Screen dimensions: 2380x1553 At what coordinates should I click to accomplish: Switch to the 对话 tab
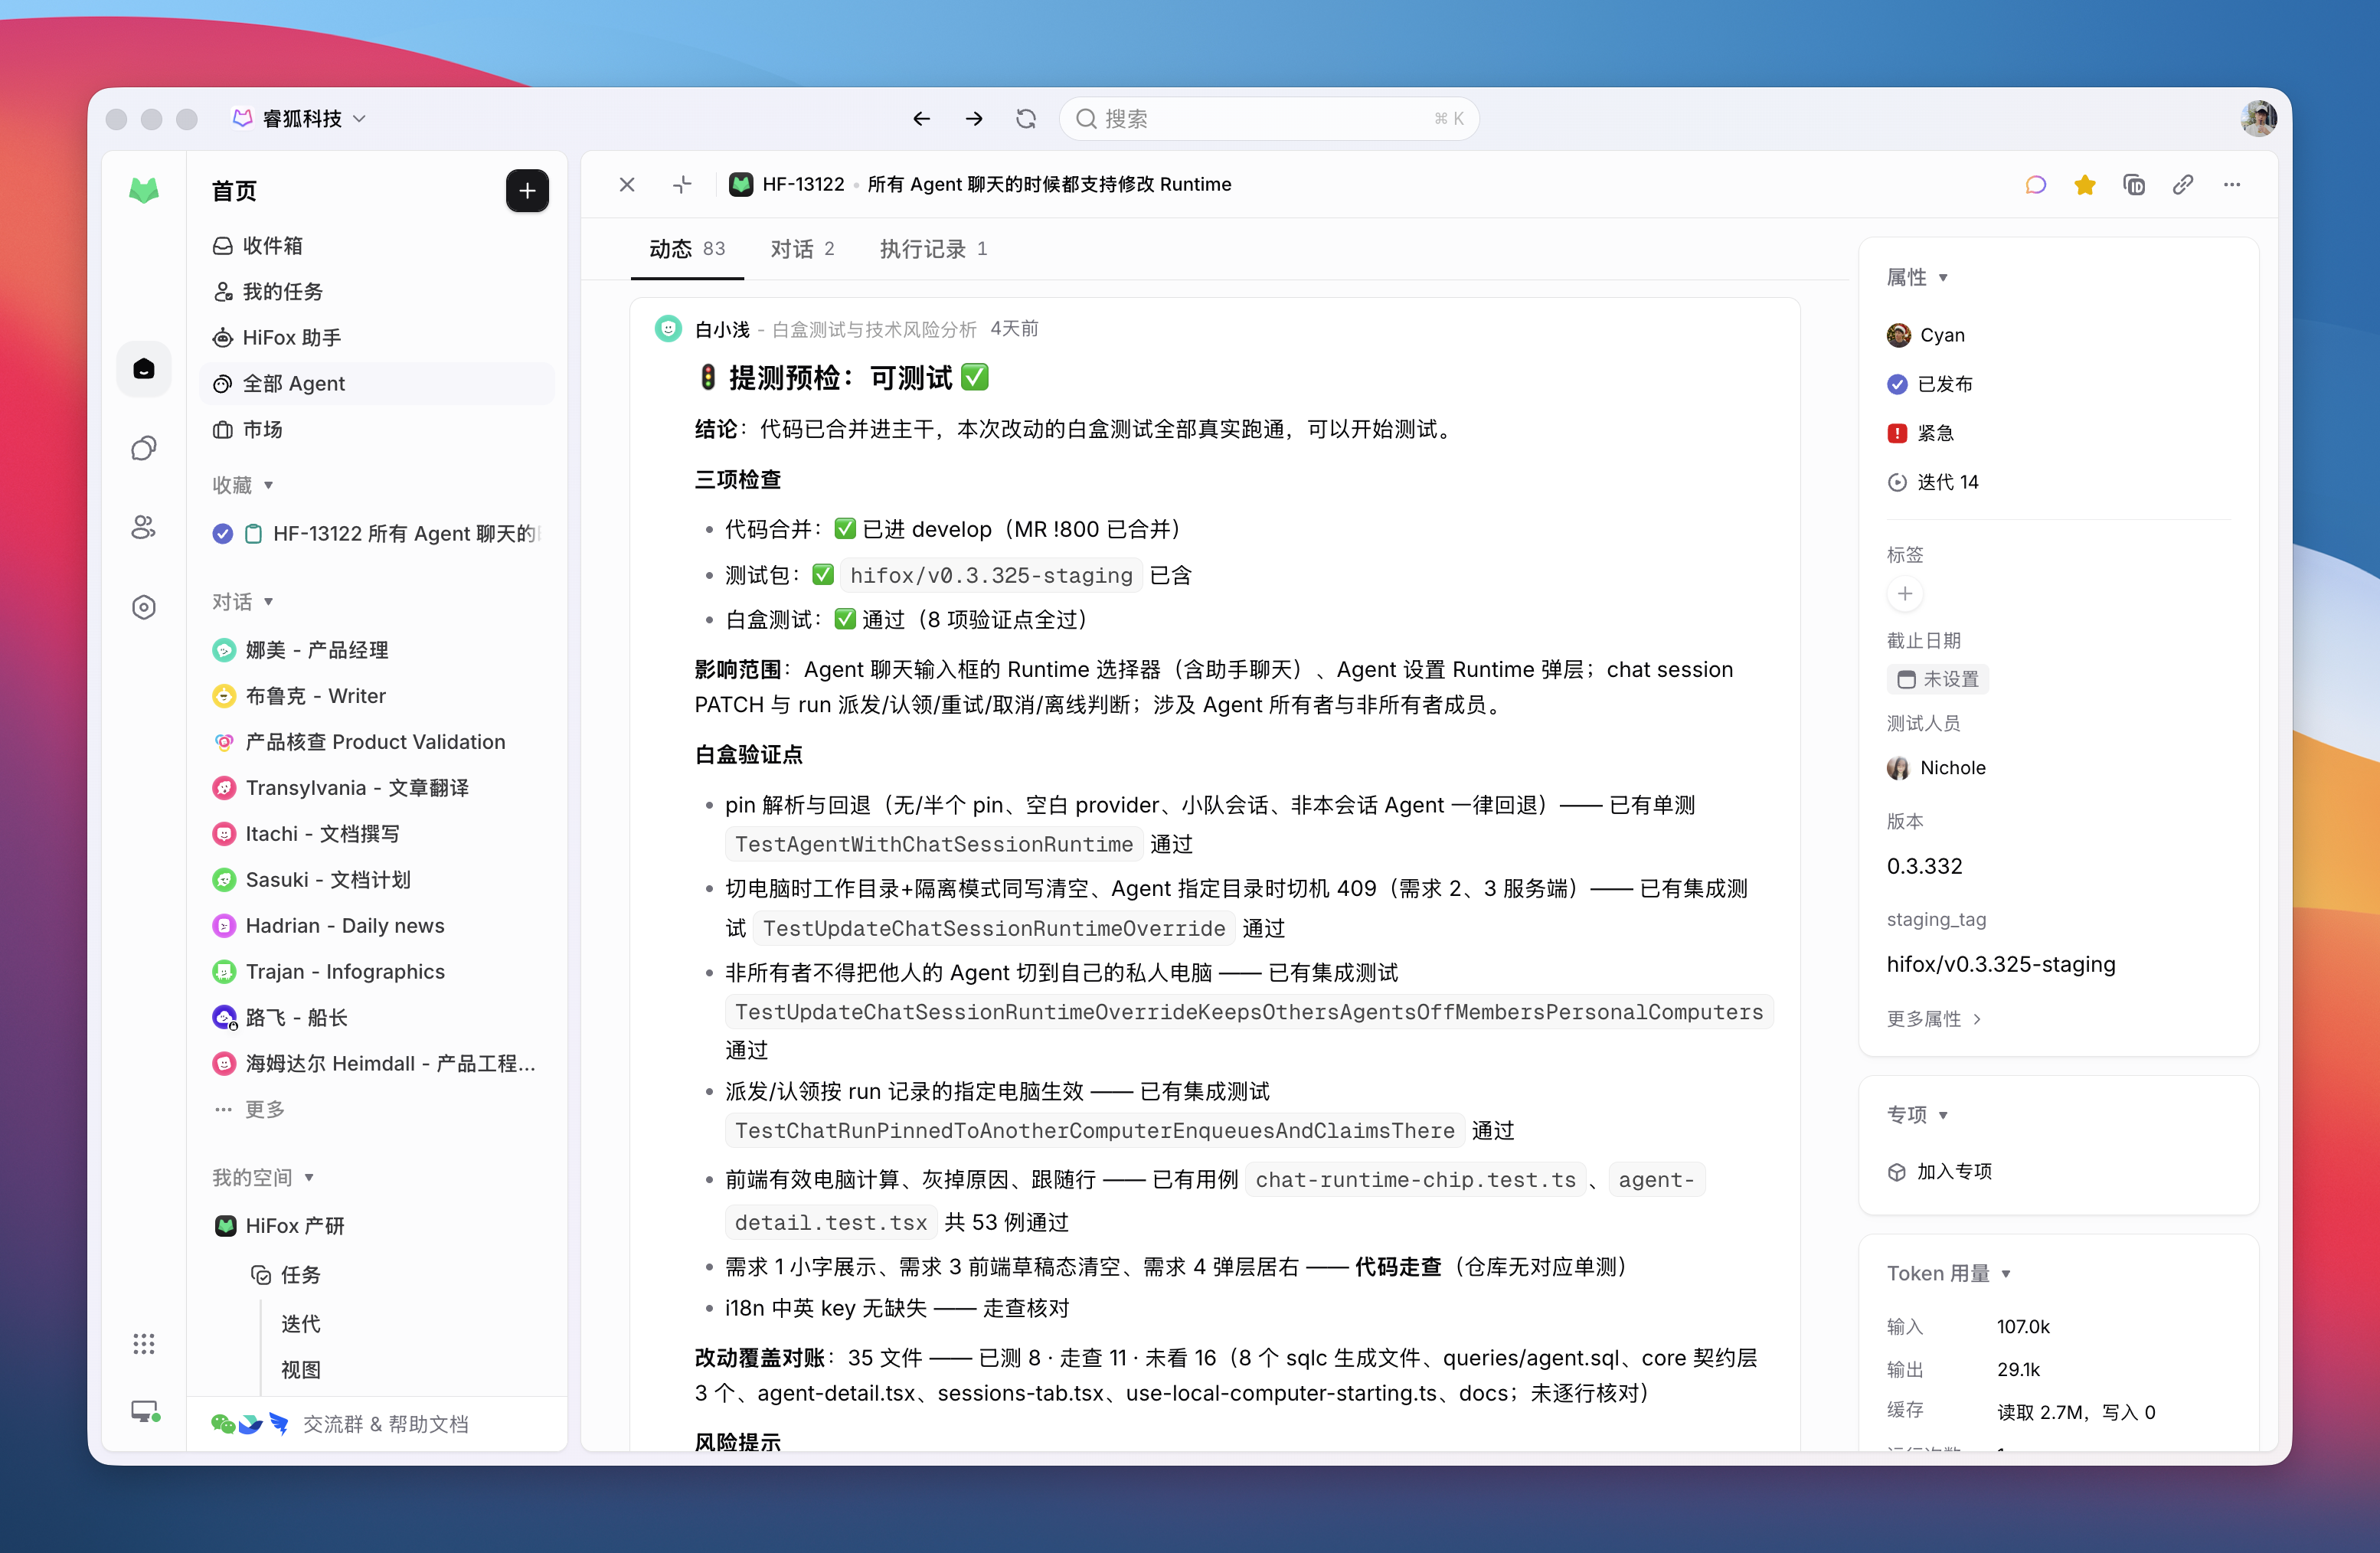tap(802, 249)
